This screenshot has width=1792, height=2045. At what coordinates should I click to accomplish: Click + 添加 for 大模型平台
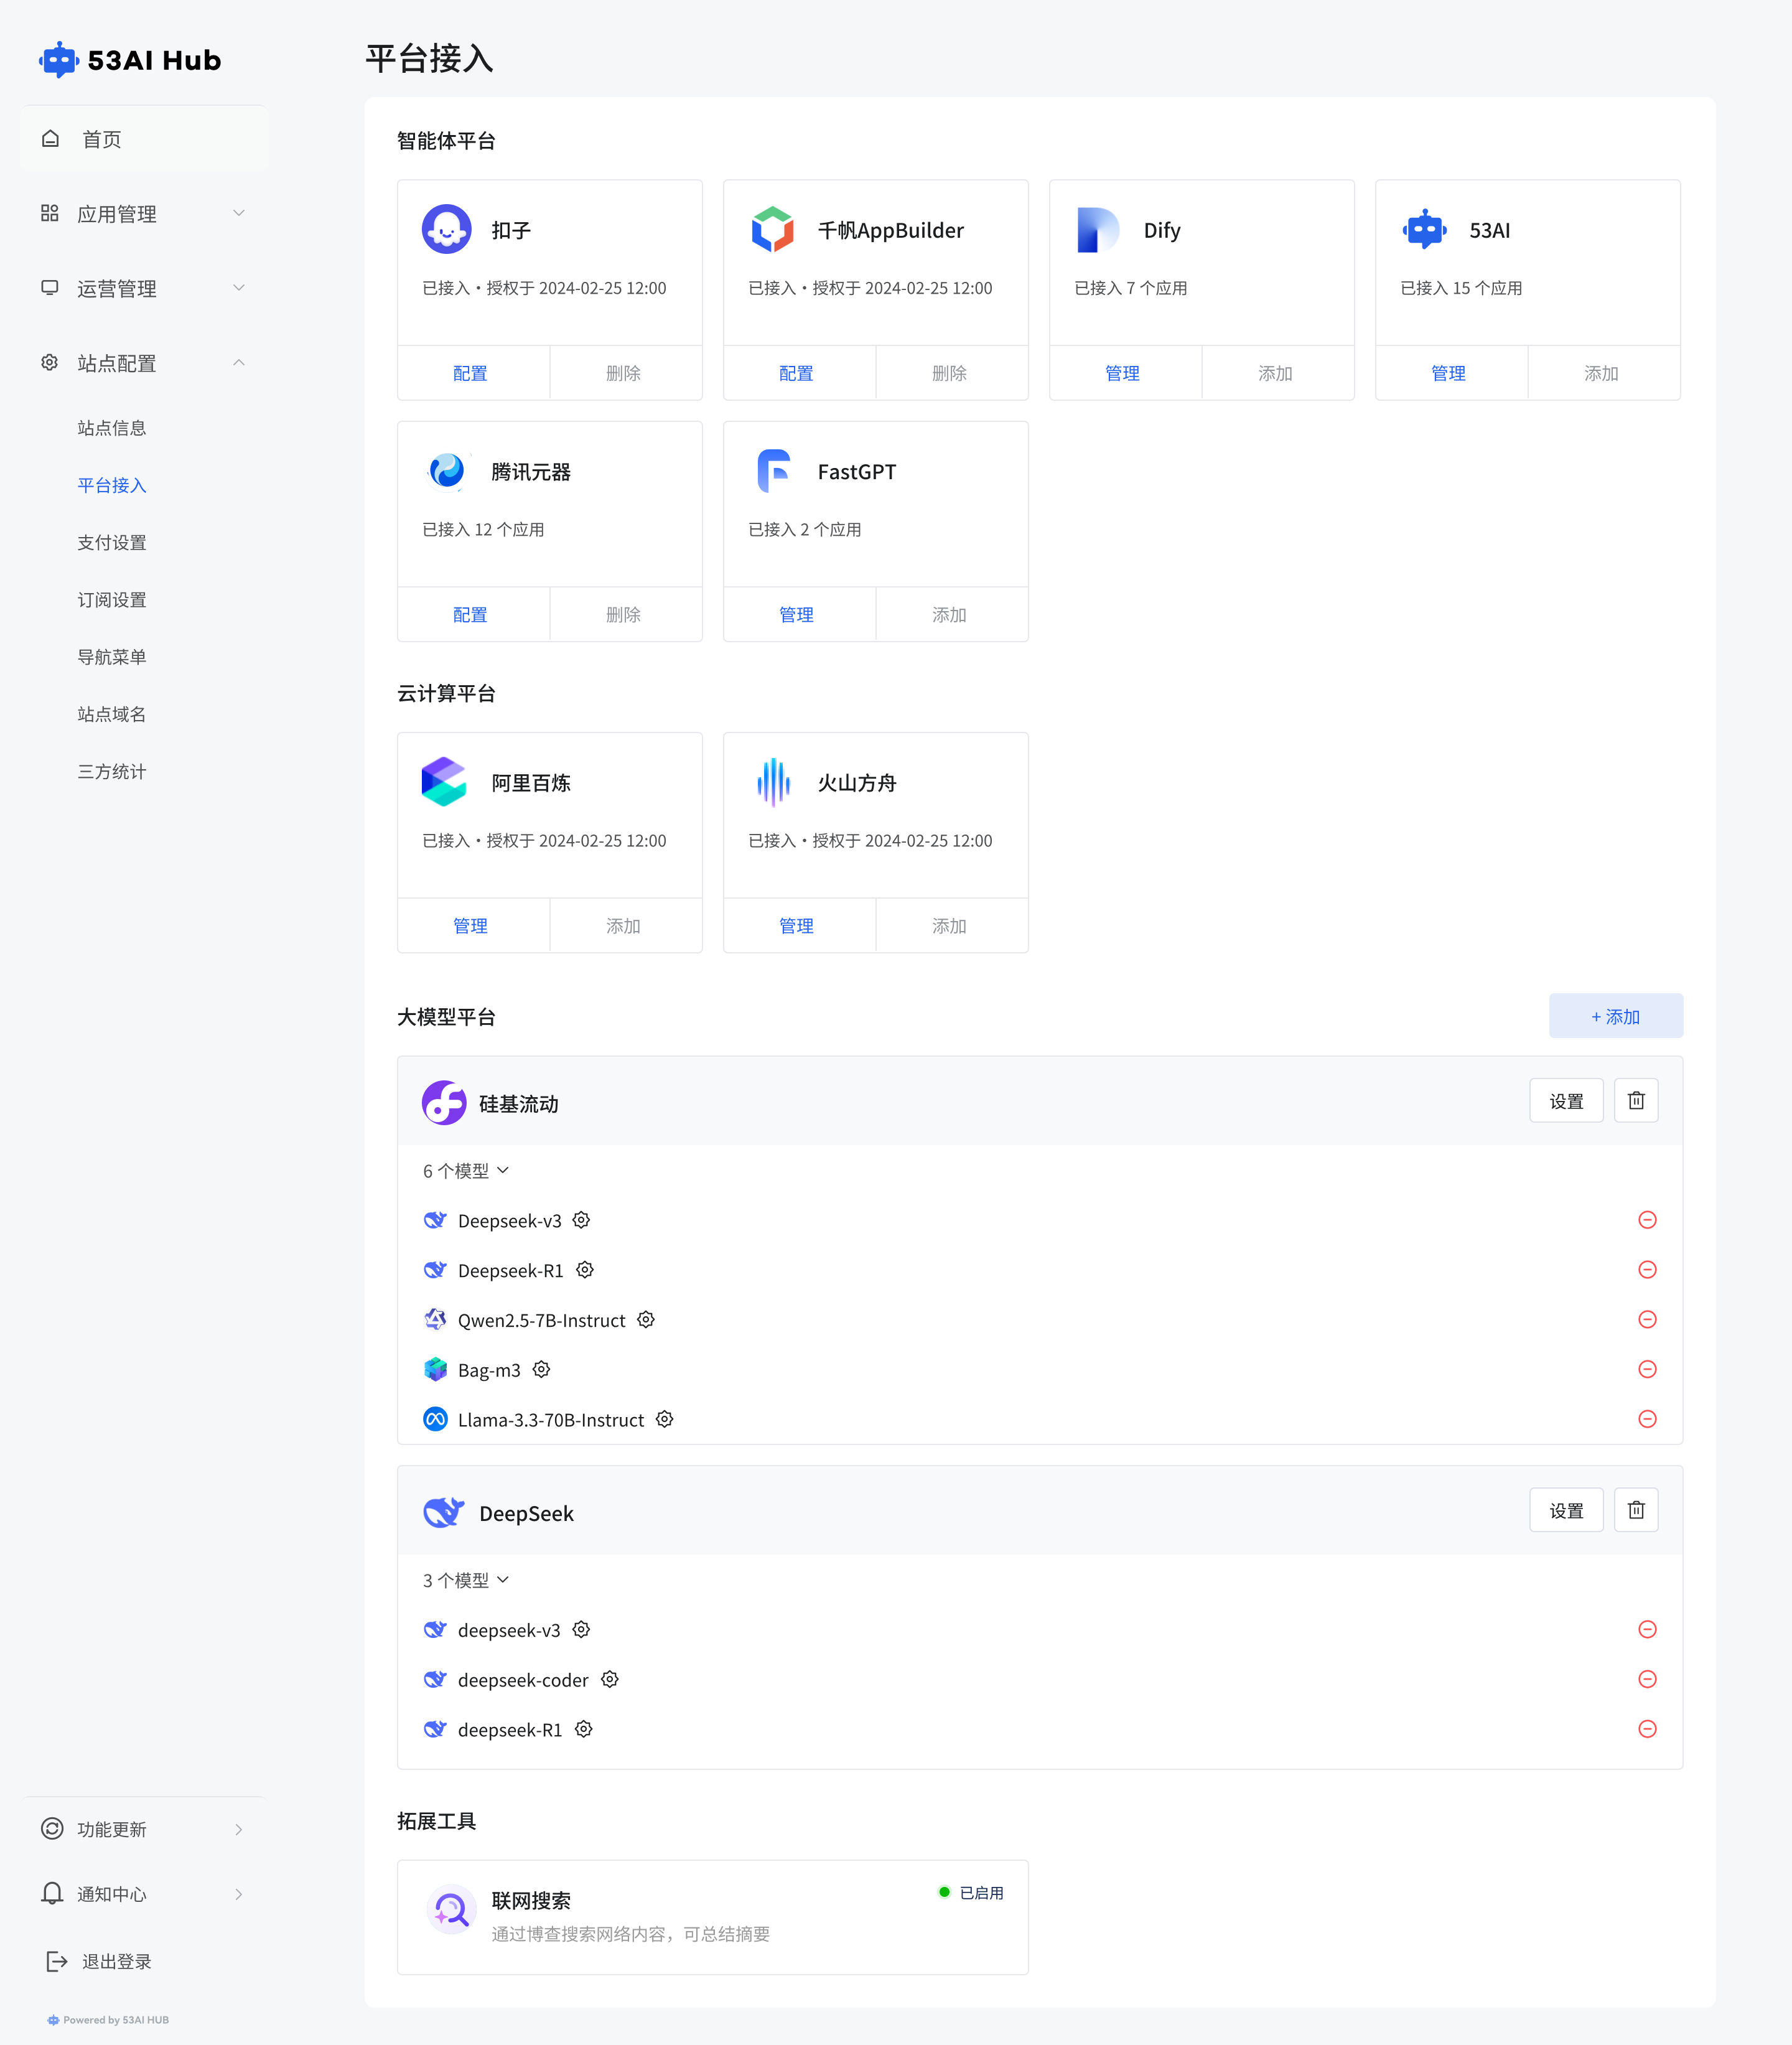1616,1016
